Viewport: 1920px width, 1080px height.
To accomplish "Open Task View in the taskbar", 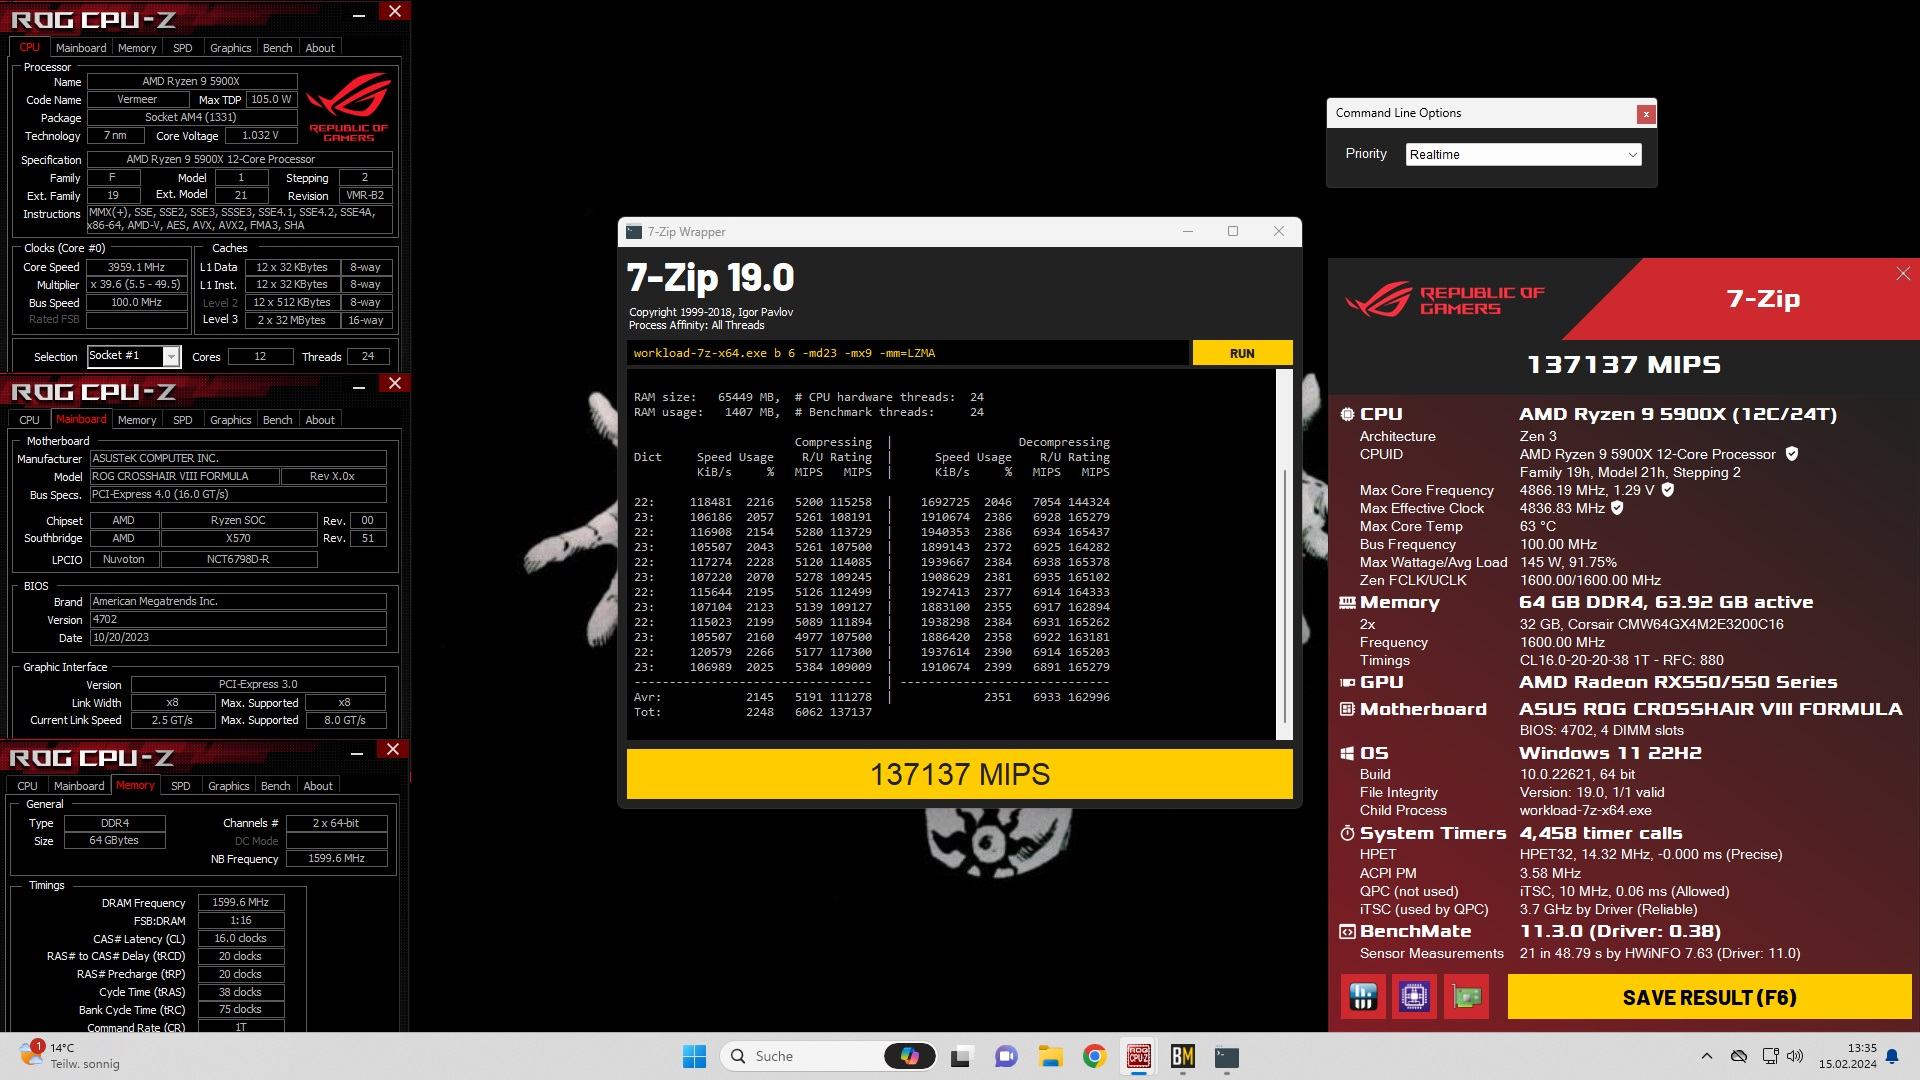I will [x=961, y=1056].
